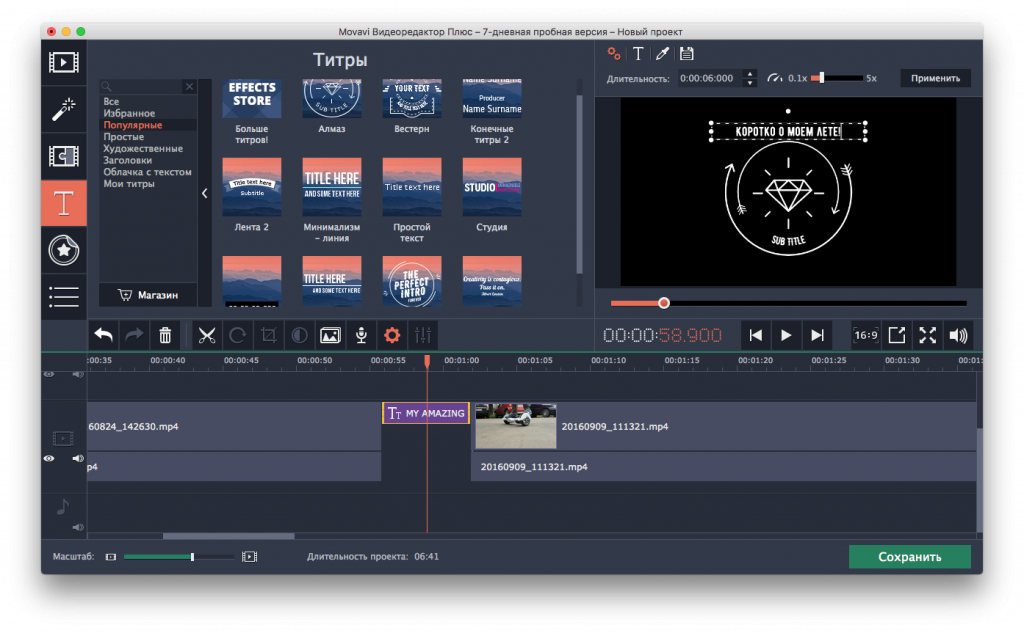Open the Filters magic wand tab
The height and width of the screenshot is (633, 1024).
63,109
